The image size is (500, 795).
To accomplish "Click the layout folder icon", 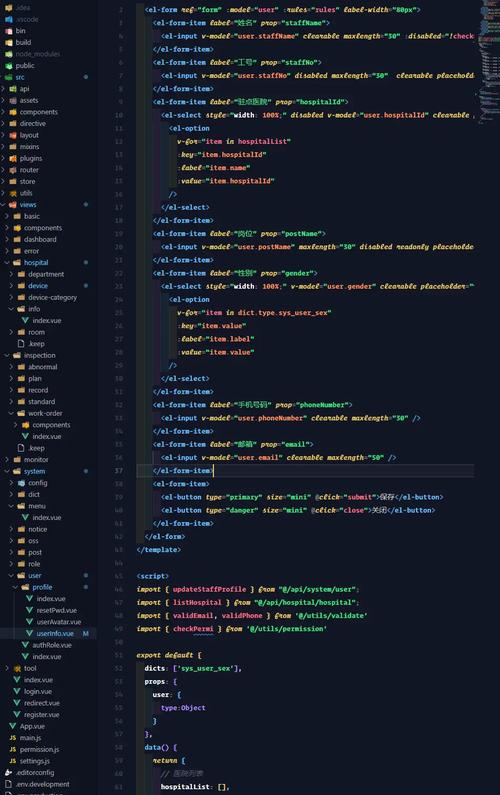I will [13, 135].
